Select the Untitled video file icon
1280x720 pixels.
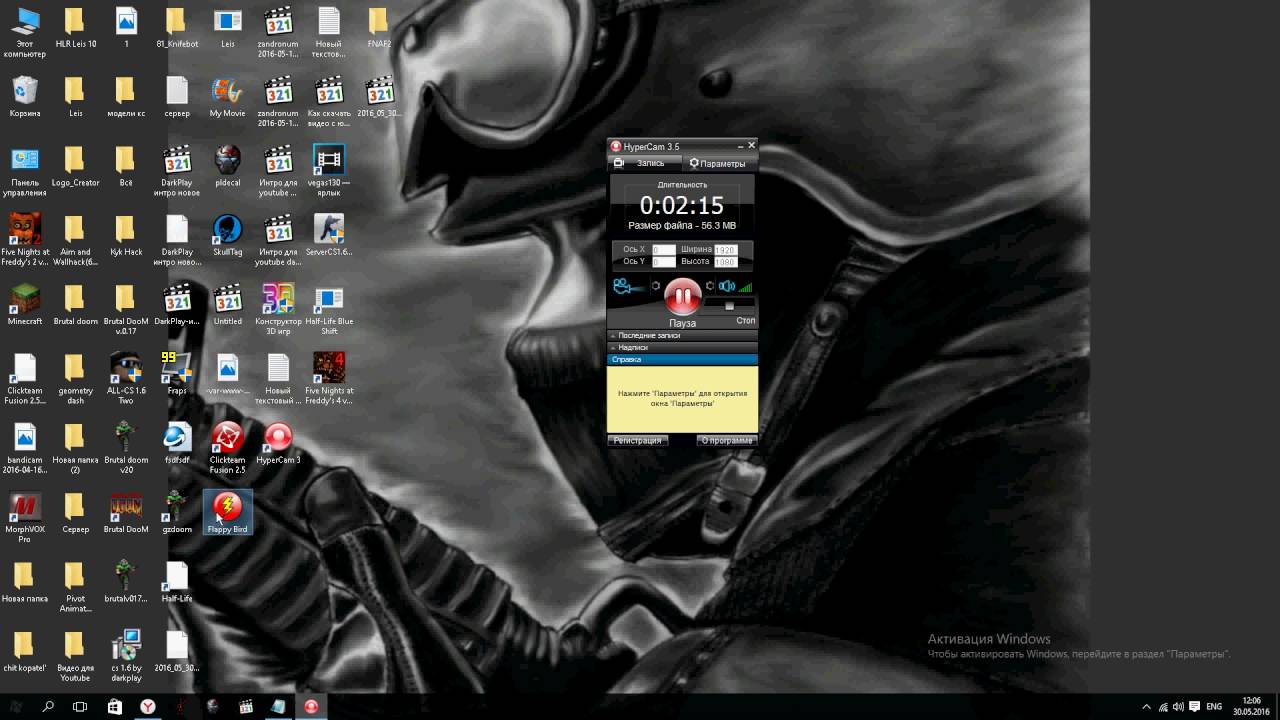point(228,305)
